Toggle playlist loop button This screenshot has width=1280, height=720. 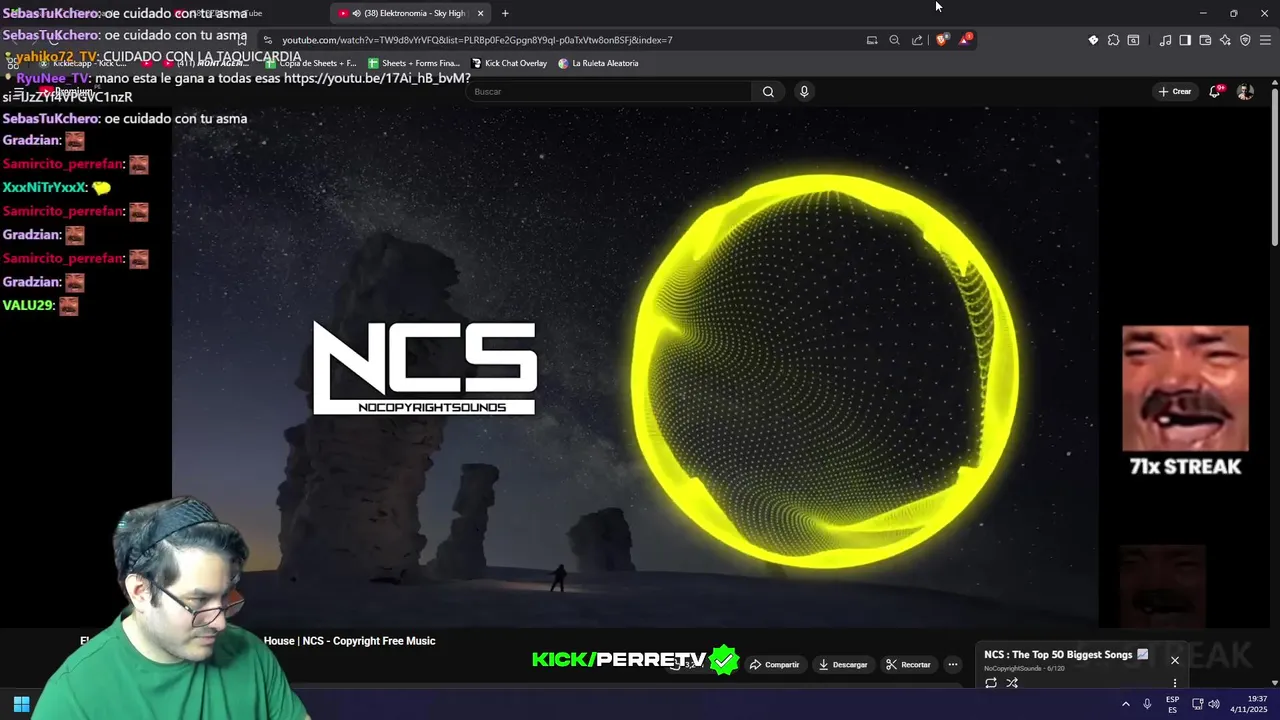pos(991,683)
